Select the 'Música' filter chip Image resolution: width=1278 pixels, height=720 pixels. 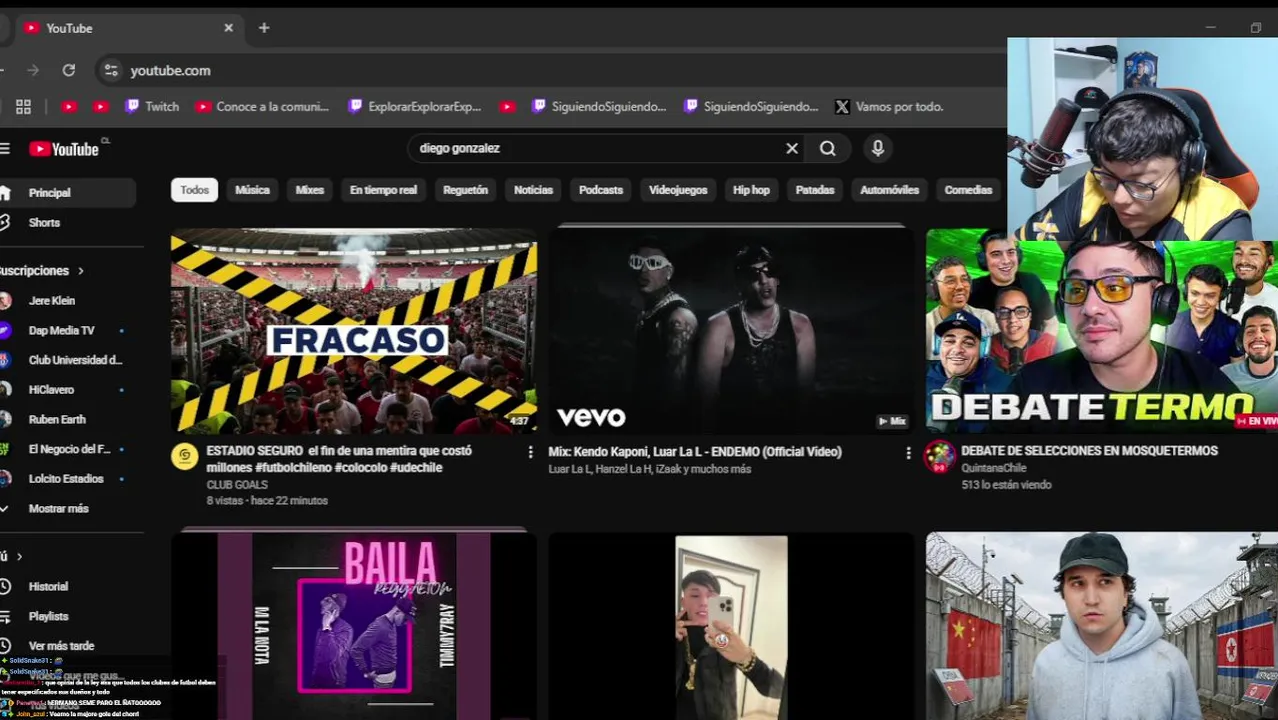coord(252,190)
